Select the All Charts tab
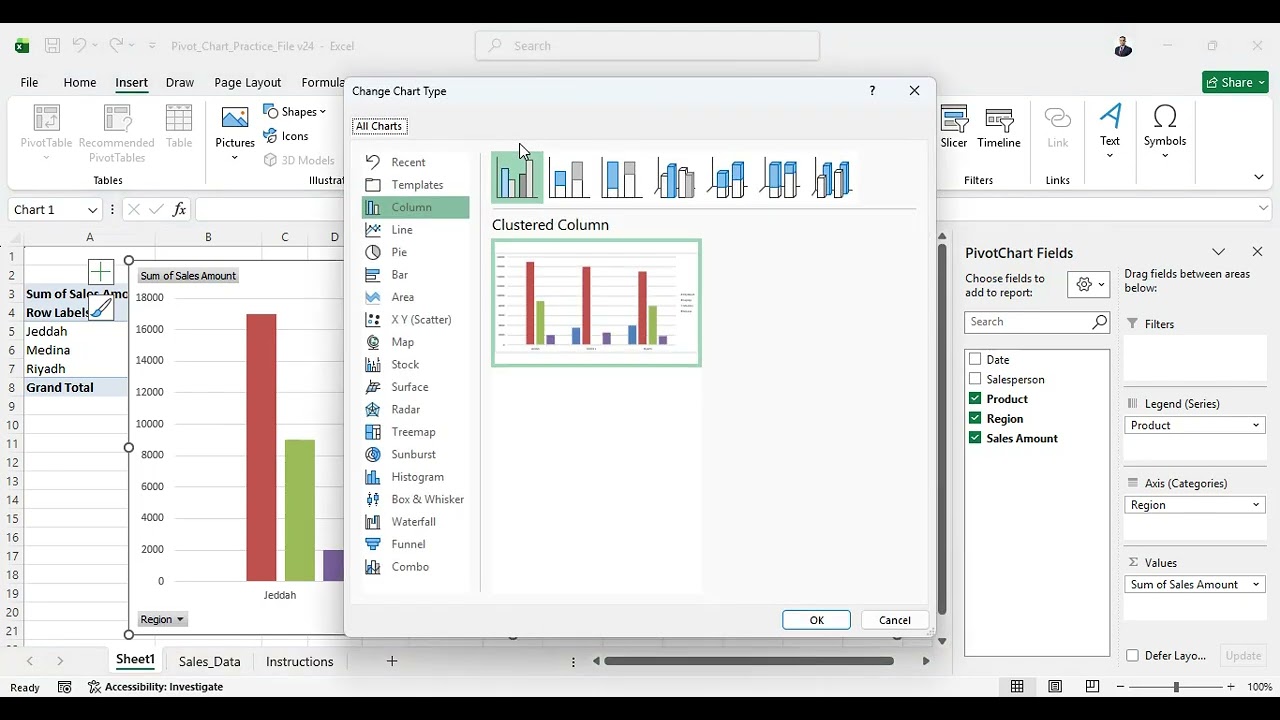This screenshot has width=1280, height=720. 379,126
